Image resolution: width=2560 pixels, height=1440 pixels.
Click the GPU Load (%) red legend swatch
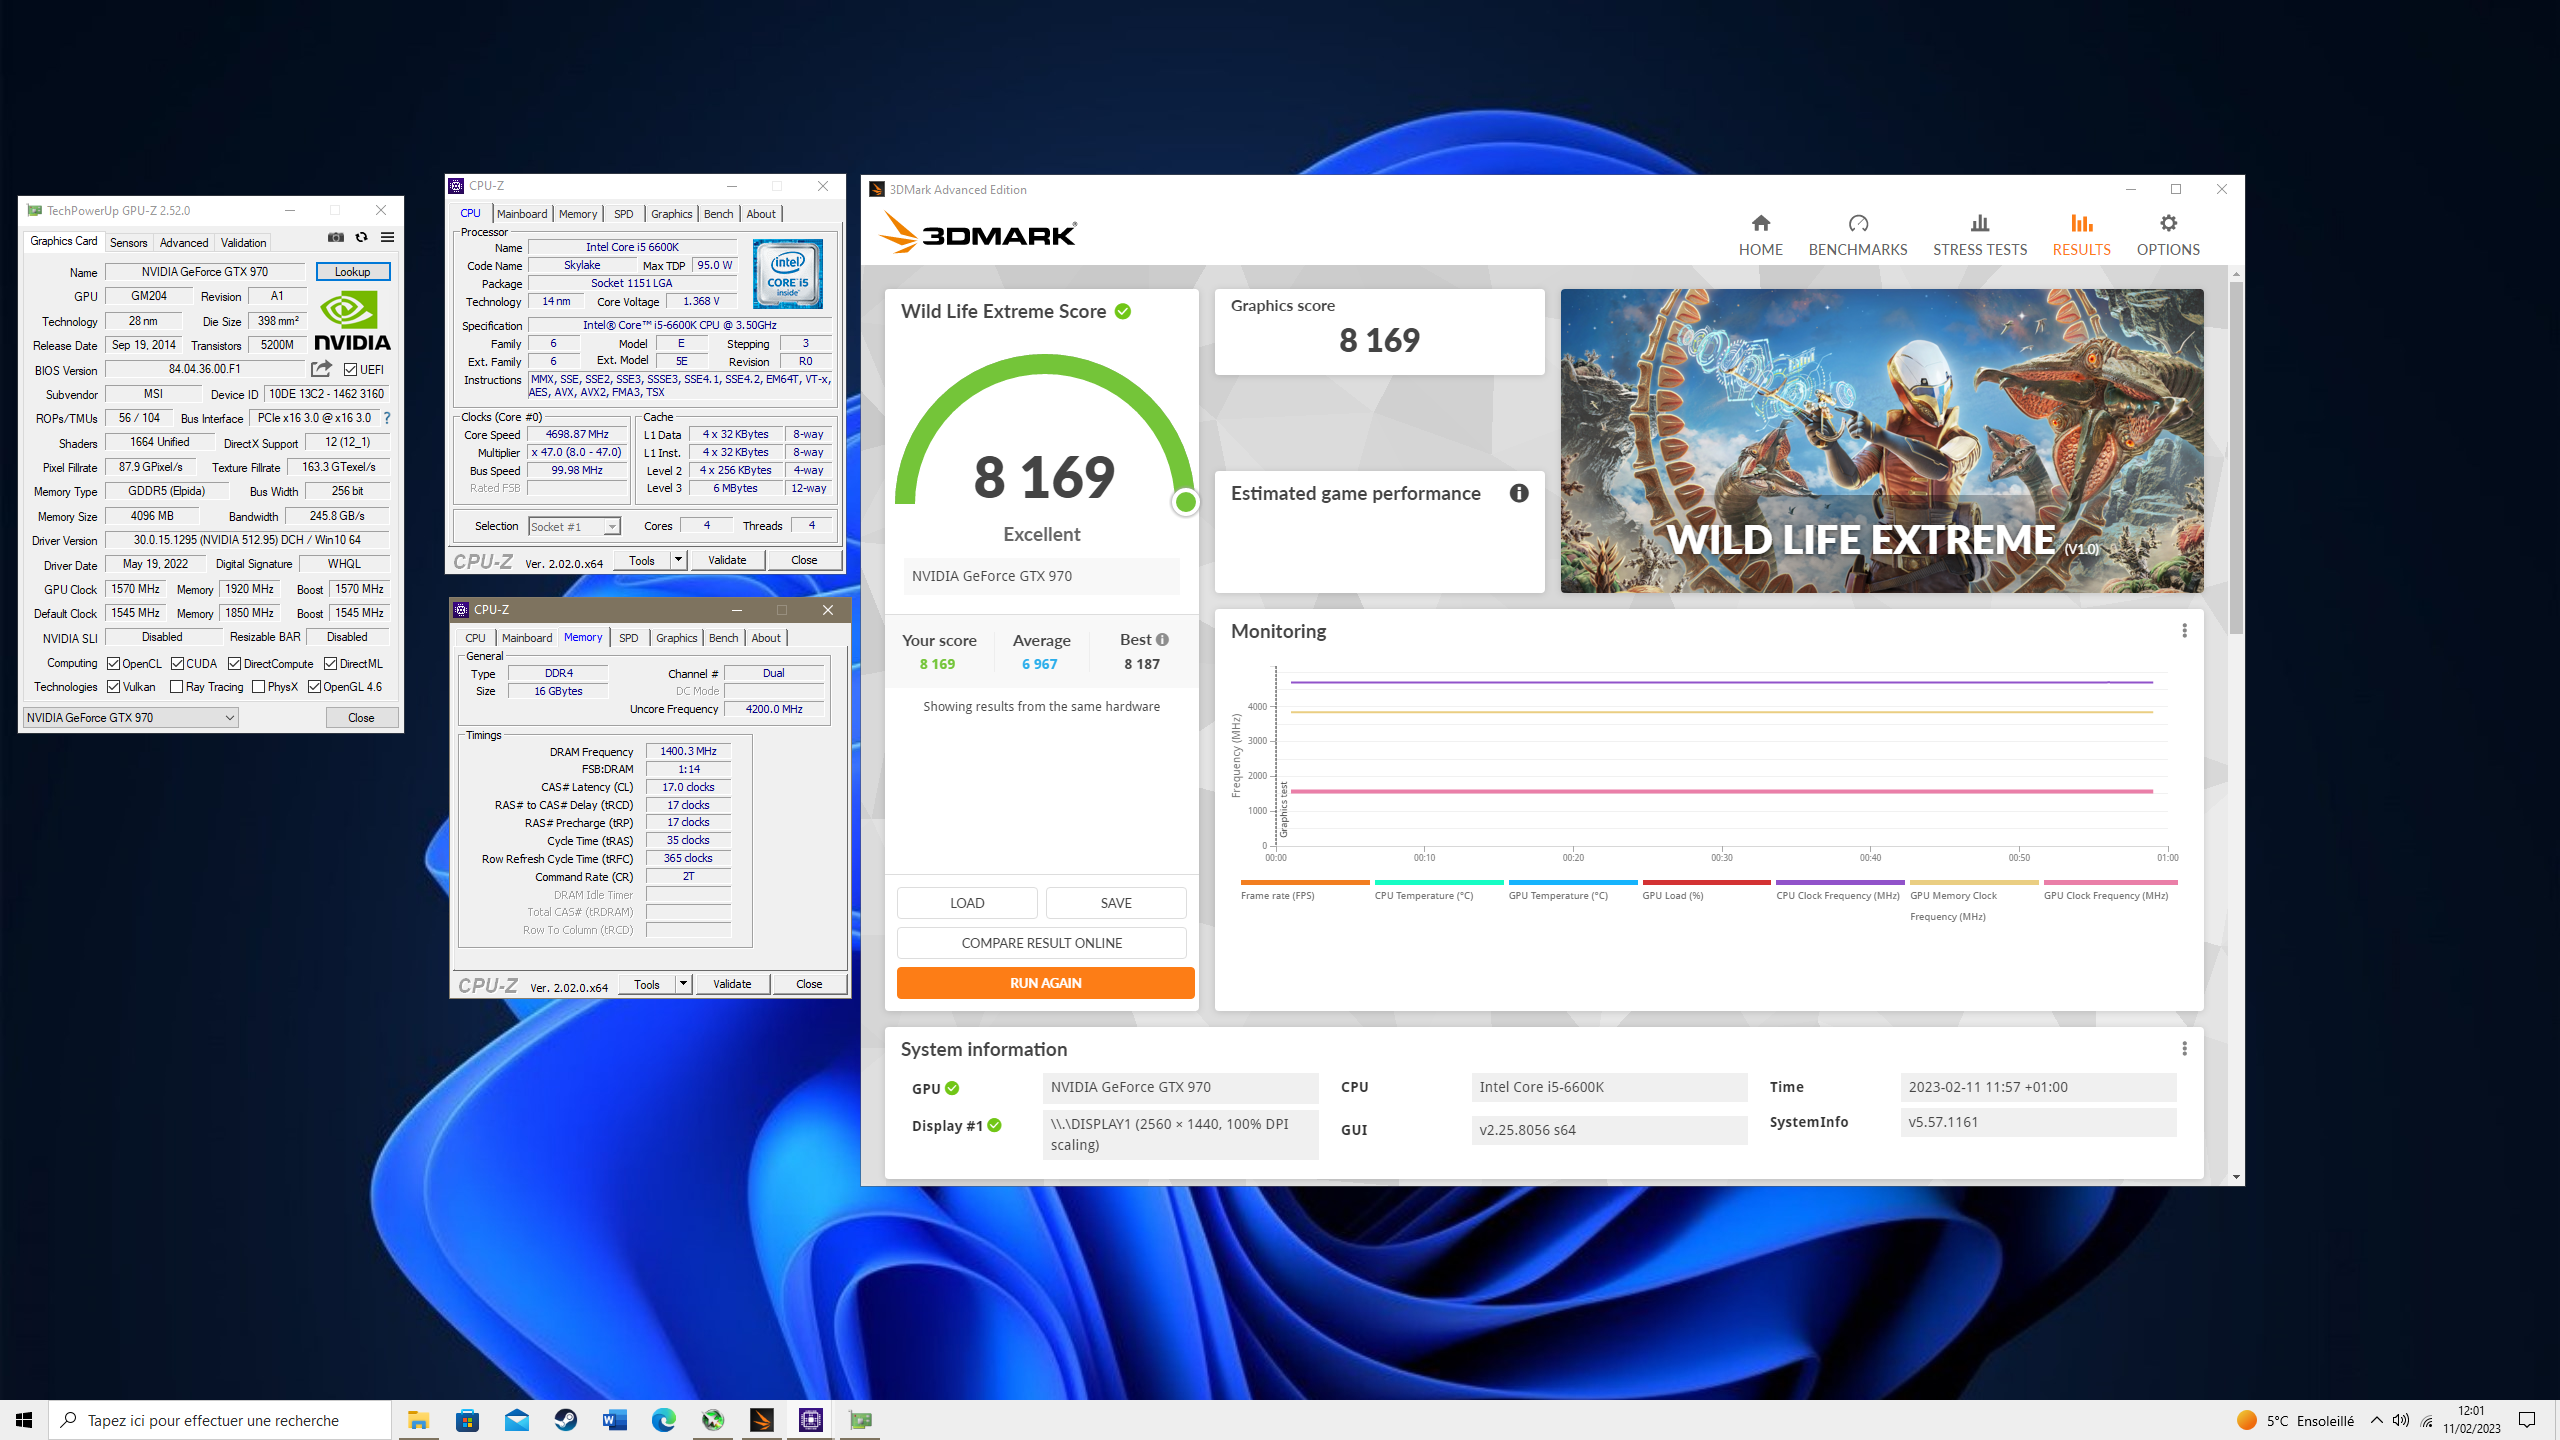coord(1706,882)
